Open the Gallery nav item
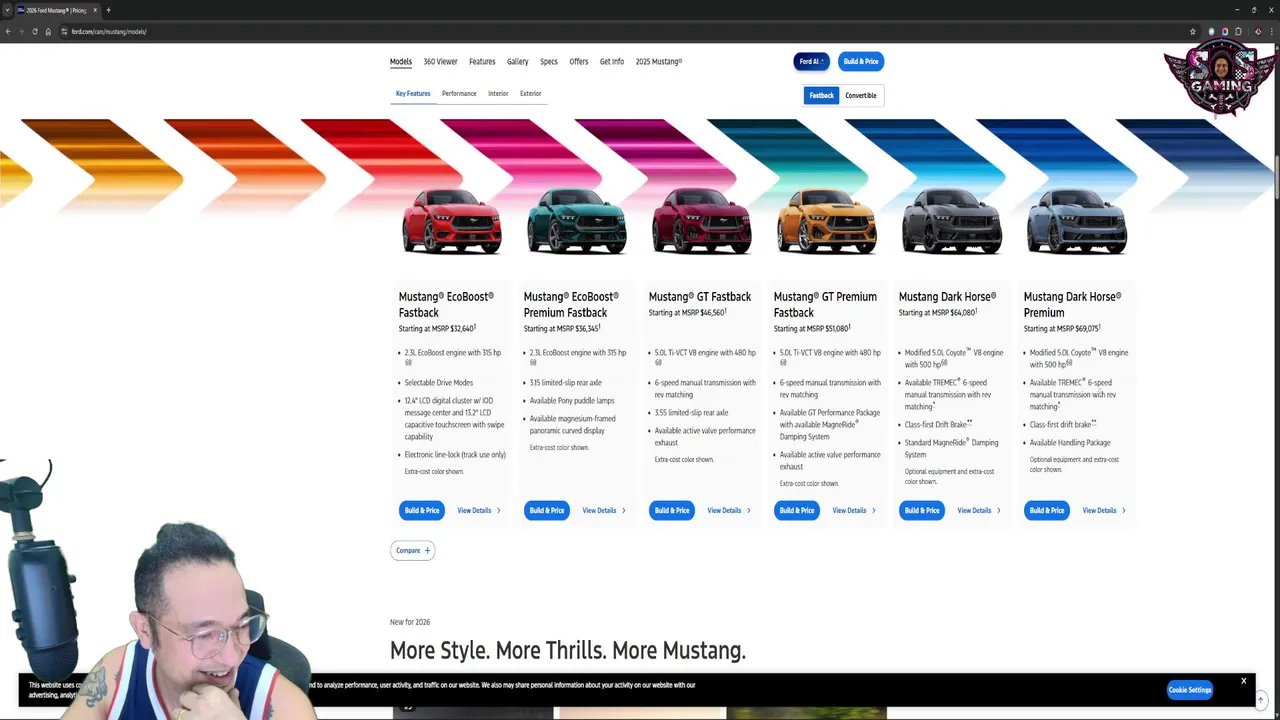Screen dimensions: 1280x720 [x=517, y=62]
